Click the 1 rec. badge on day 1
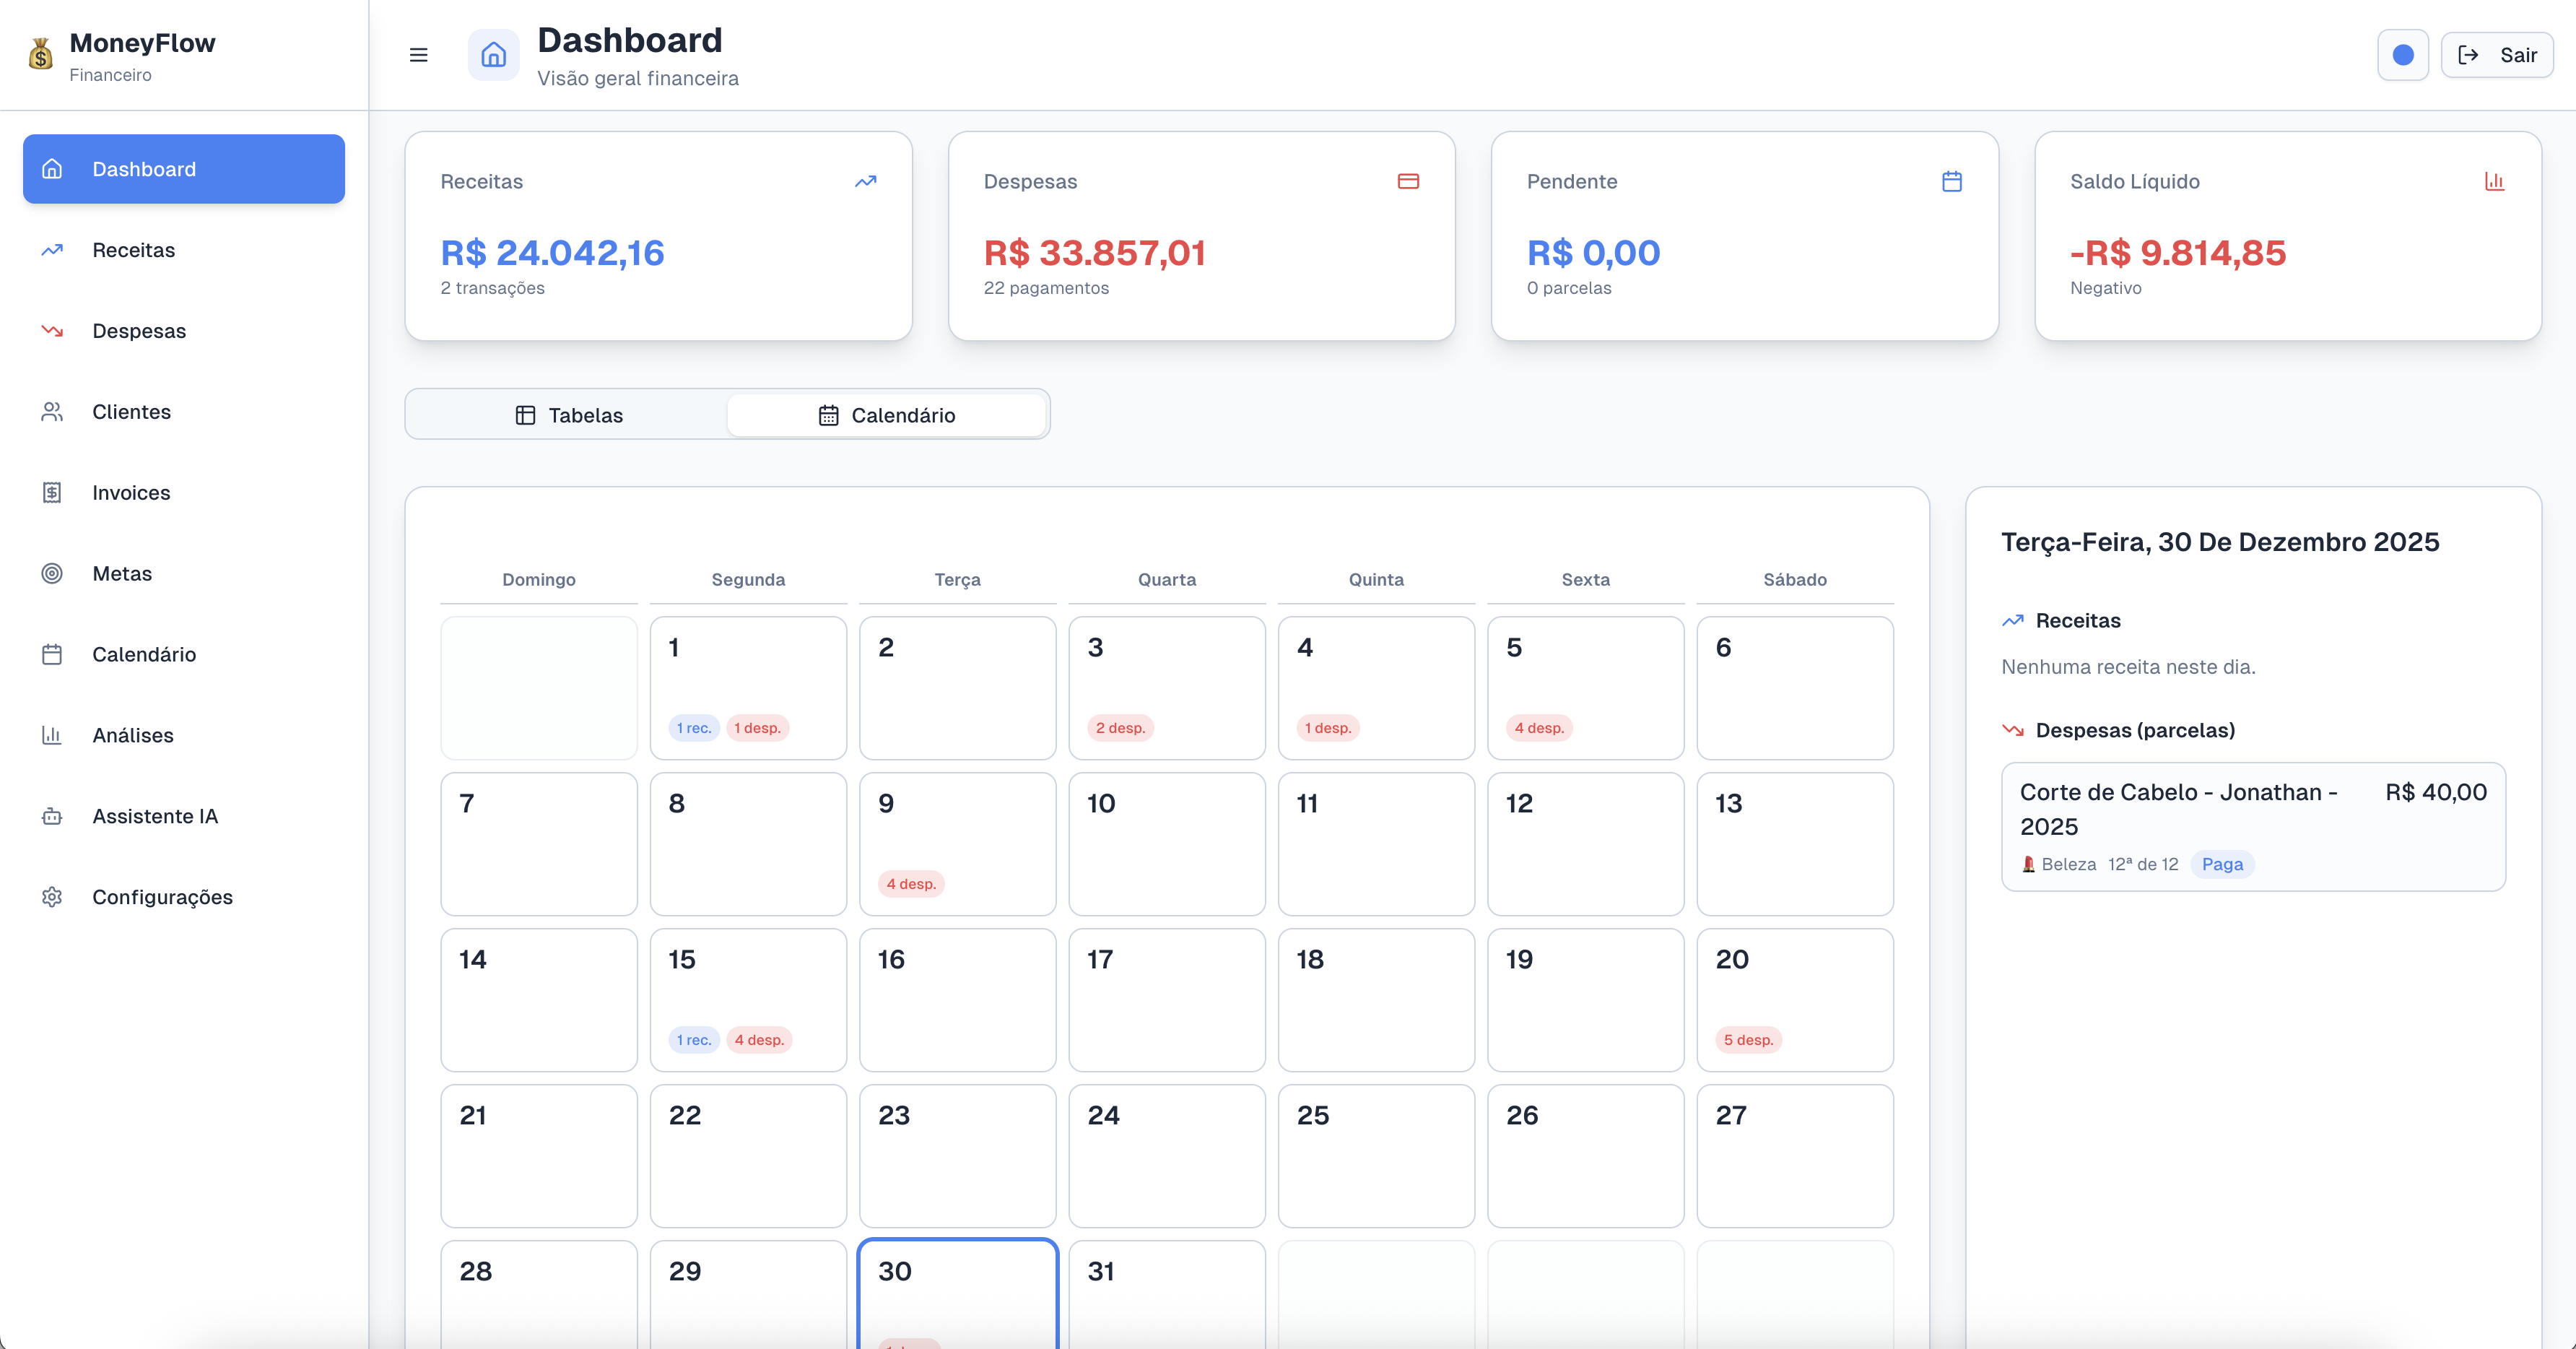 click(x=694, y=728)
